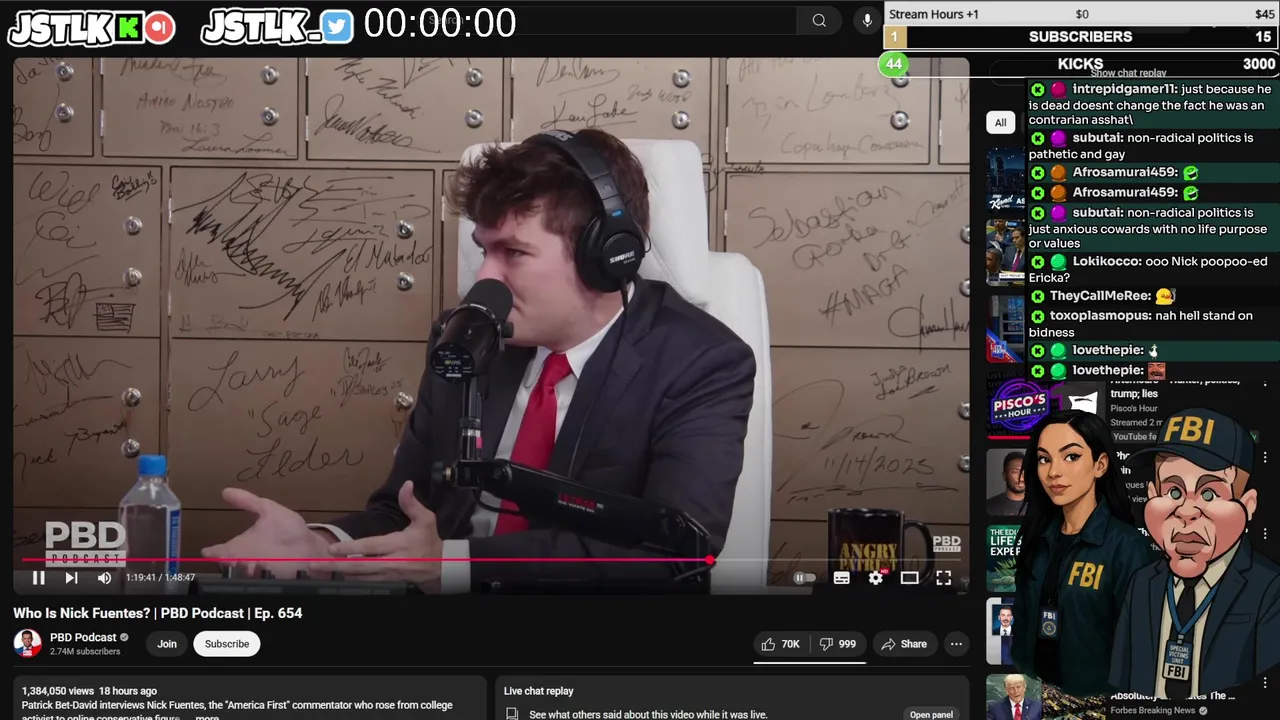Image resolution: width=1280 pixels, height=720 pixels.
Task: Open the live chat replay panel
Action: tap(930, 714)
